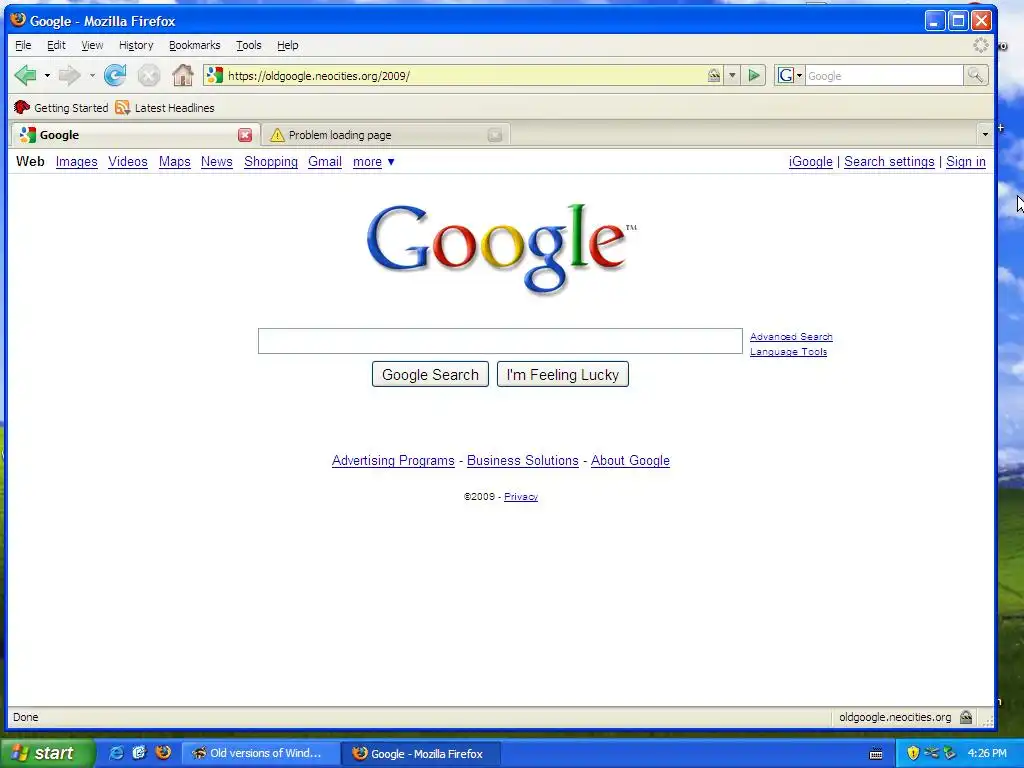Screen dimensions: 1024x768
Task: Open the Help menu
Action: (x=287, y=45)
